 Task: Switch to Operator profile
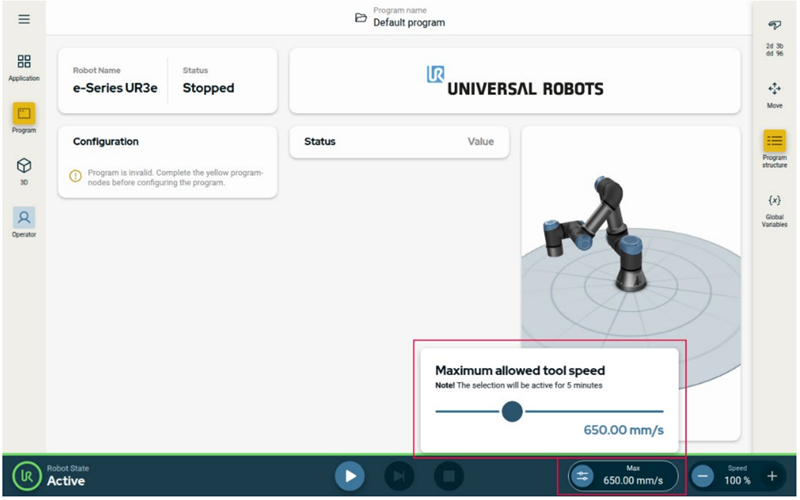24,221
